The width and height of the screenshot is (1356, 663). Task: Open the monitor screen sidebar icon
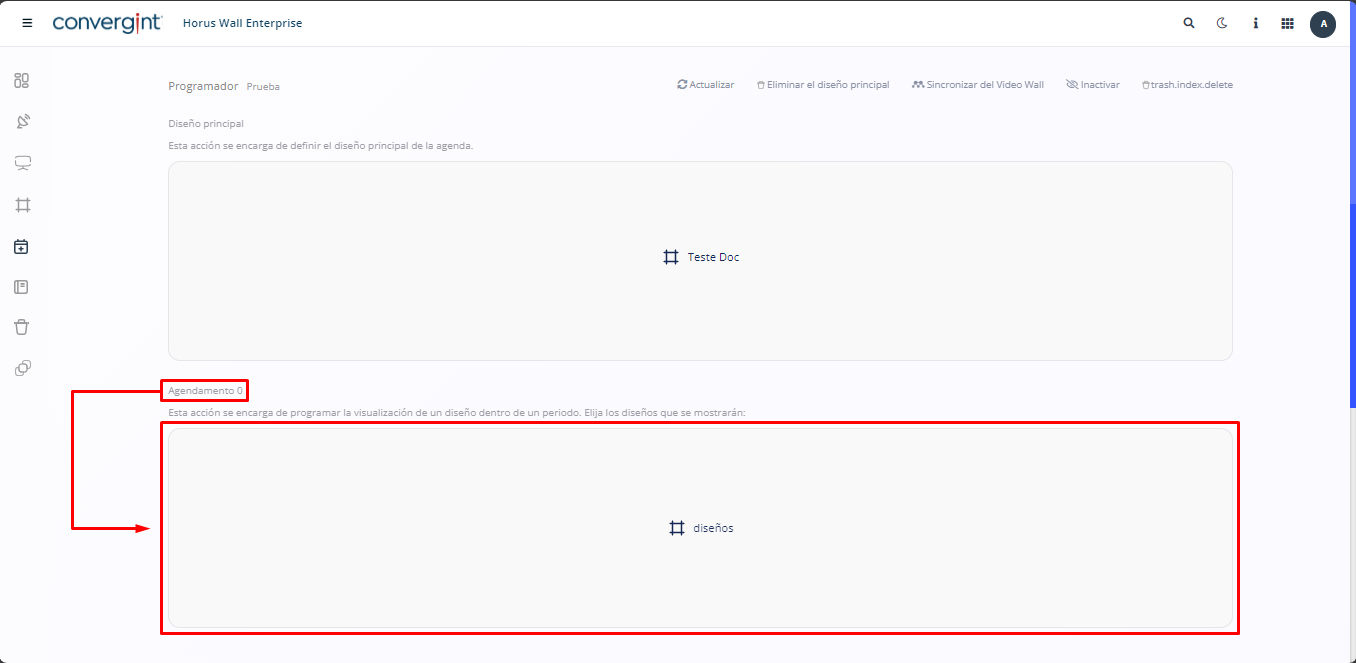(x=22, y=163)
